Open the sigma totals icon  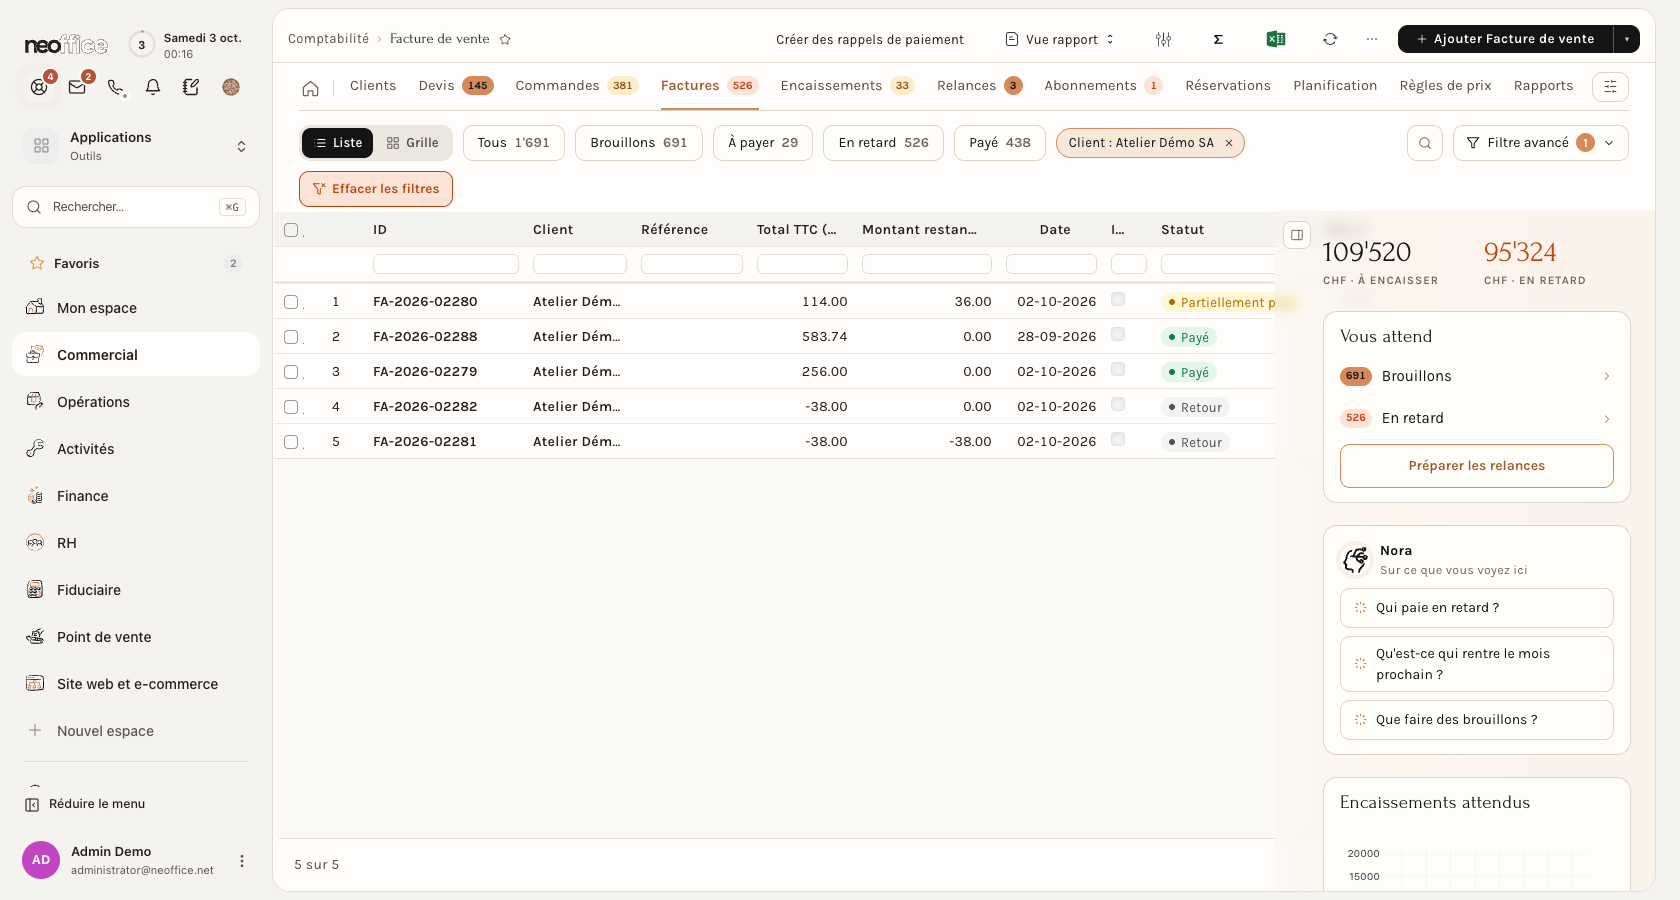(1218, 39)
